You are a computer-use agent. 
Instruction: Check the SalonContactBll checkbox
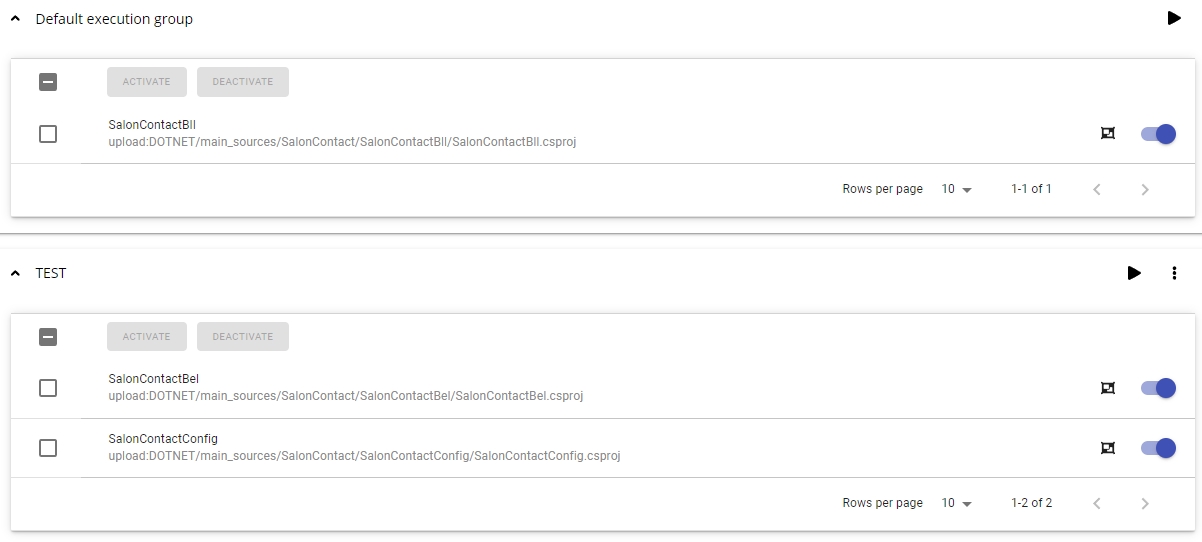[x=48, y=134]
